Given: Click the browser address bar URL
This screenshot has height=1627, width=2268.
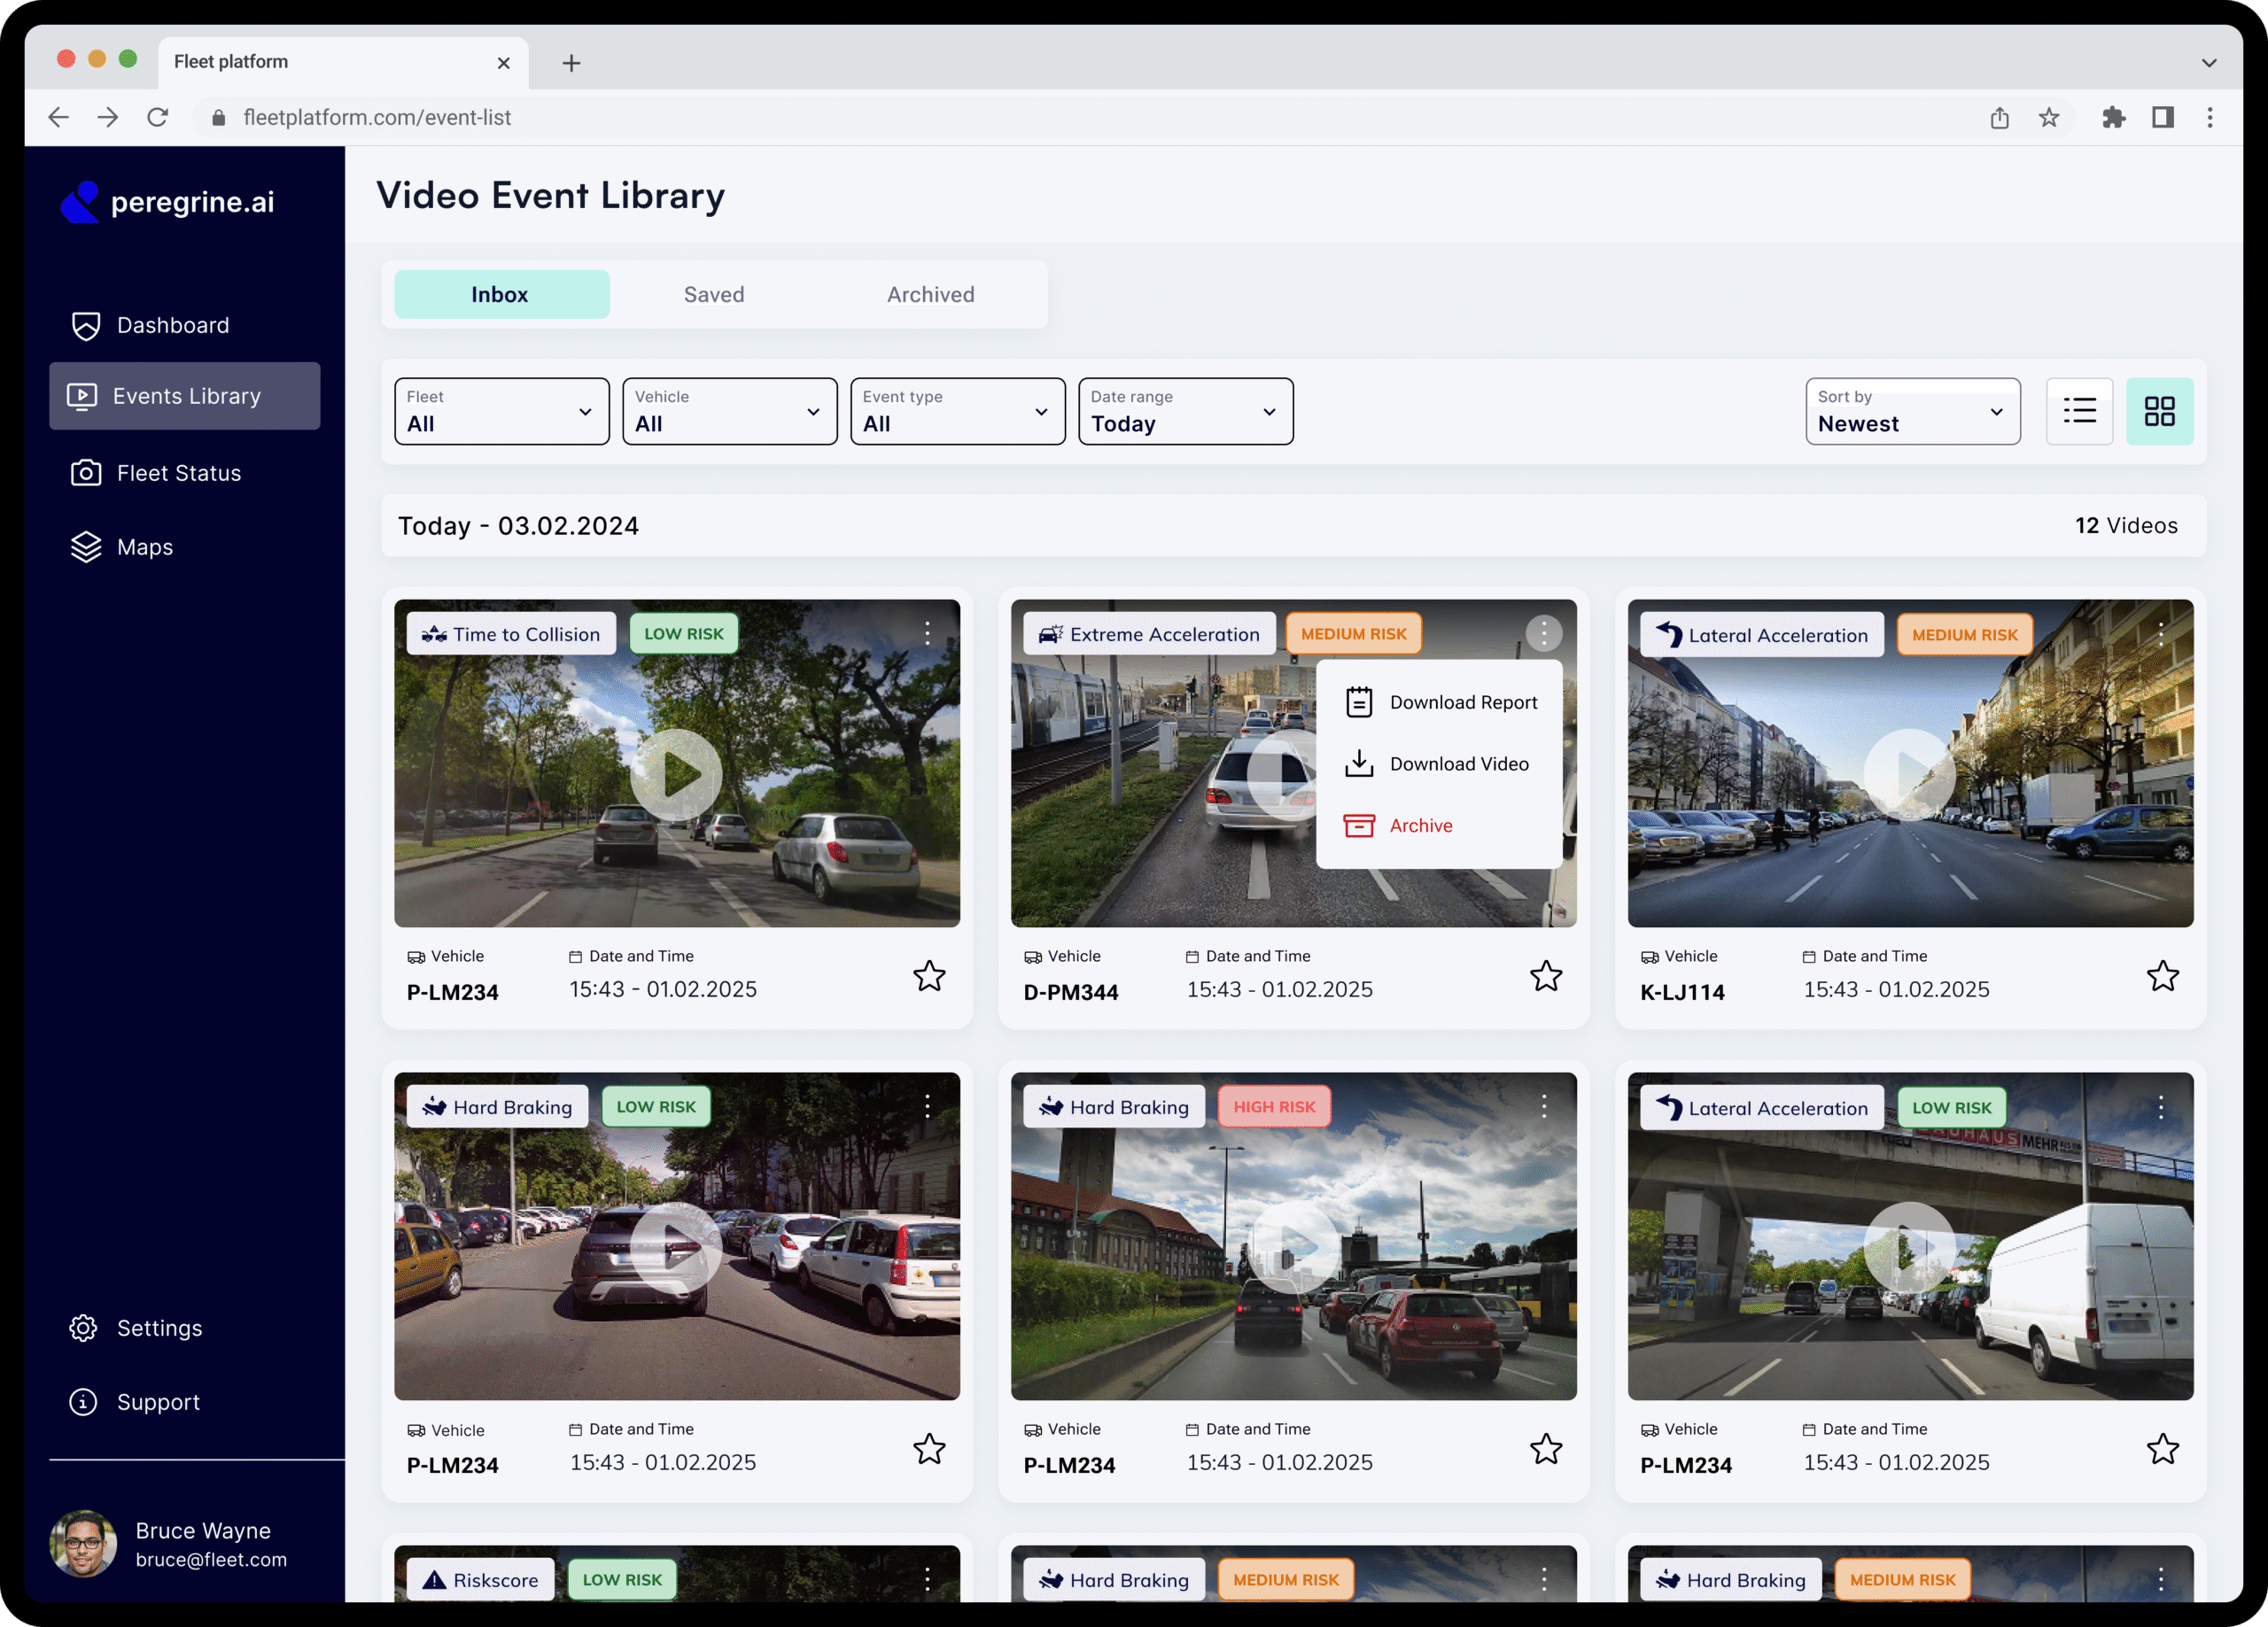Looking at the screenshot, I should coord(377,118).
